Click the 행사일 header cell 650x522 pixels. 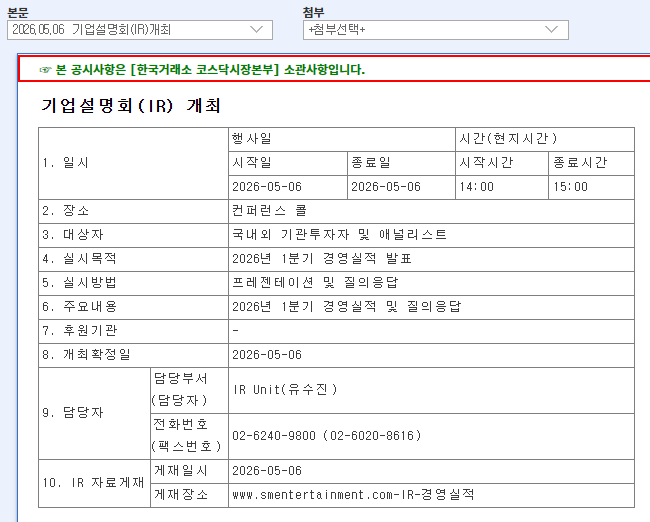pos(342,139)
